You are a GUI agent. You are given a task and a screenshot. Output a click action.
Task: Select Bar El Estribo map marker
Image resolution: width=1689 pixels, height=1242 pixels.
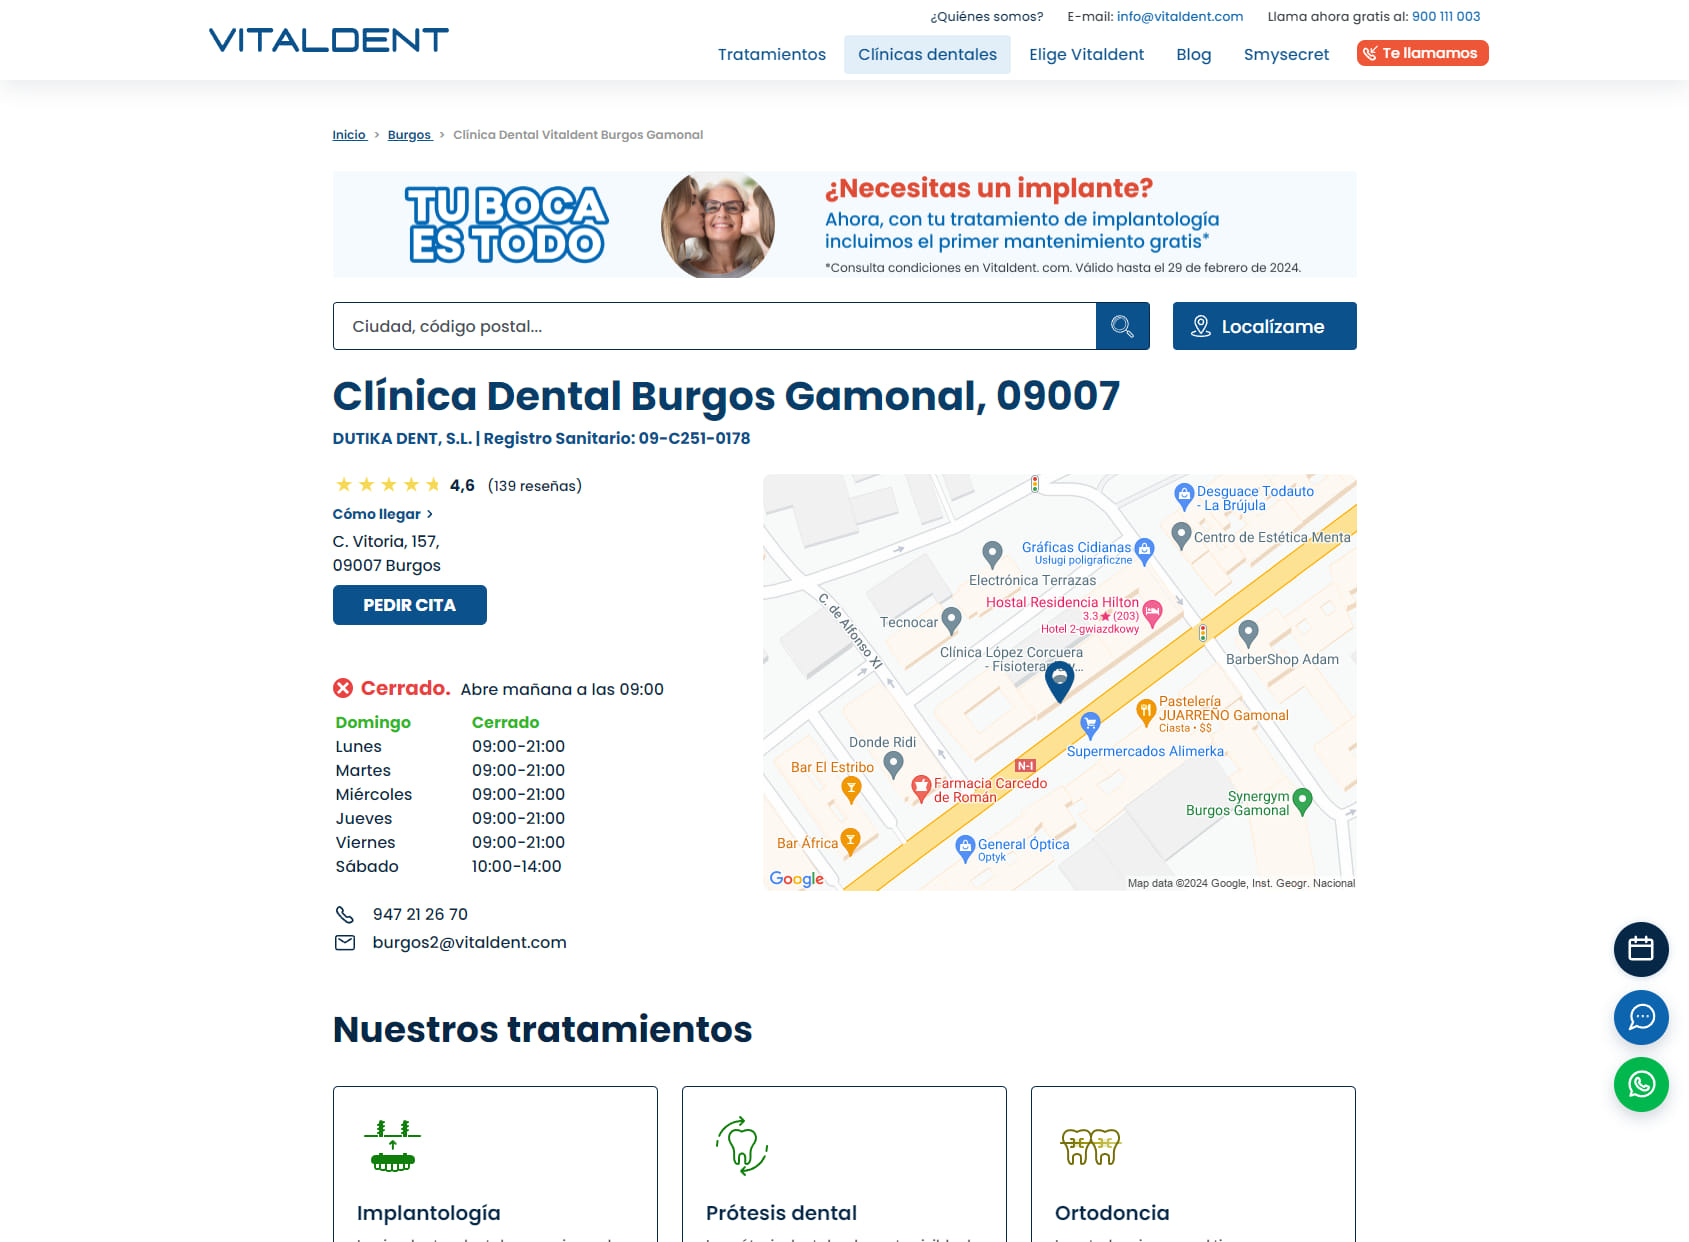851,791
